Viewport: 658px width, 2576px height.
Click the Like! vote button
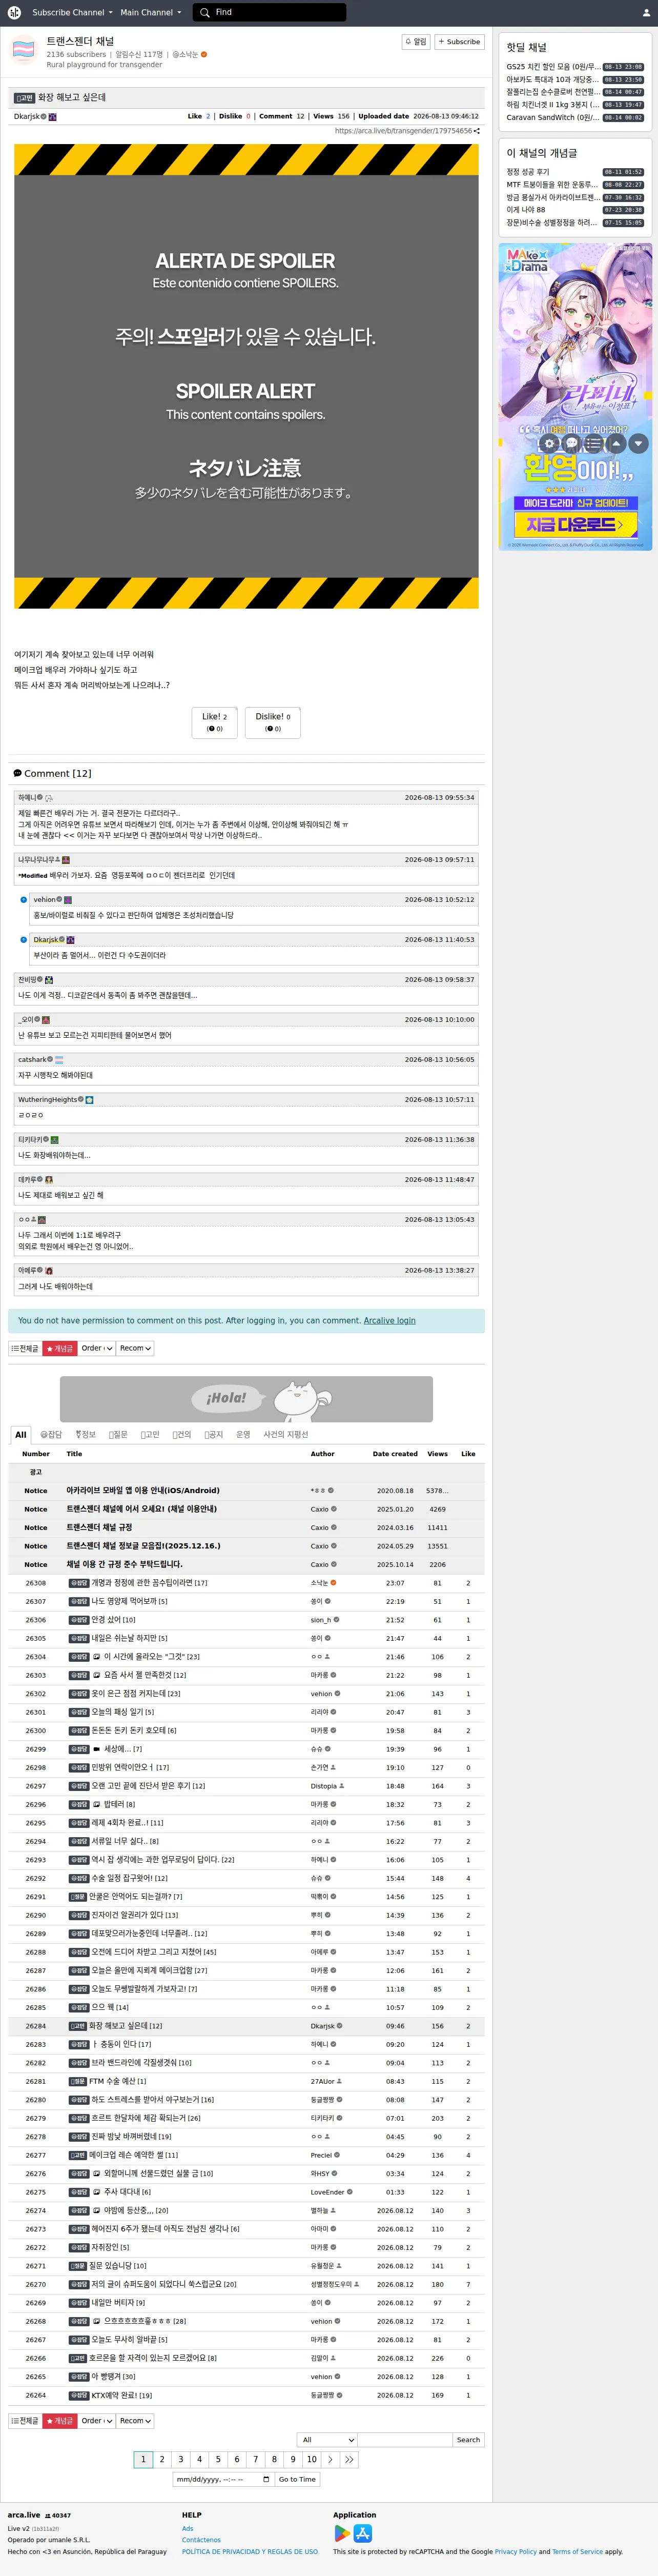(x=214, y=722)
